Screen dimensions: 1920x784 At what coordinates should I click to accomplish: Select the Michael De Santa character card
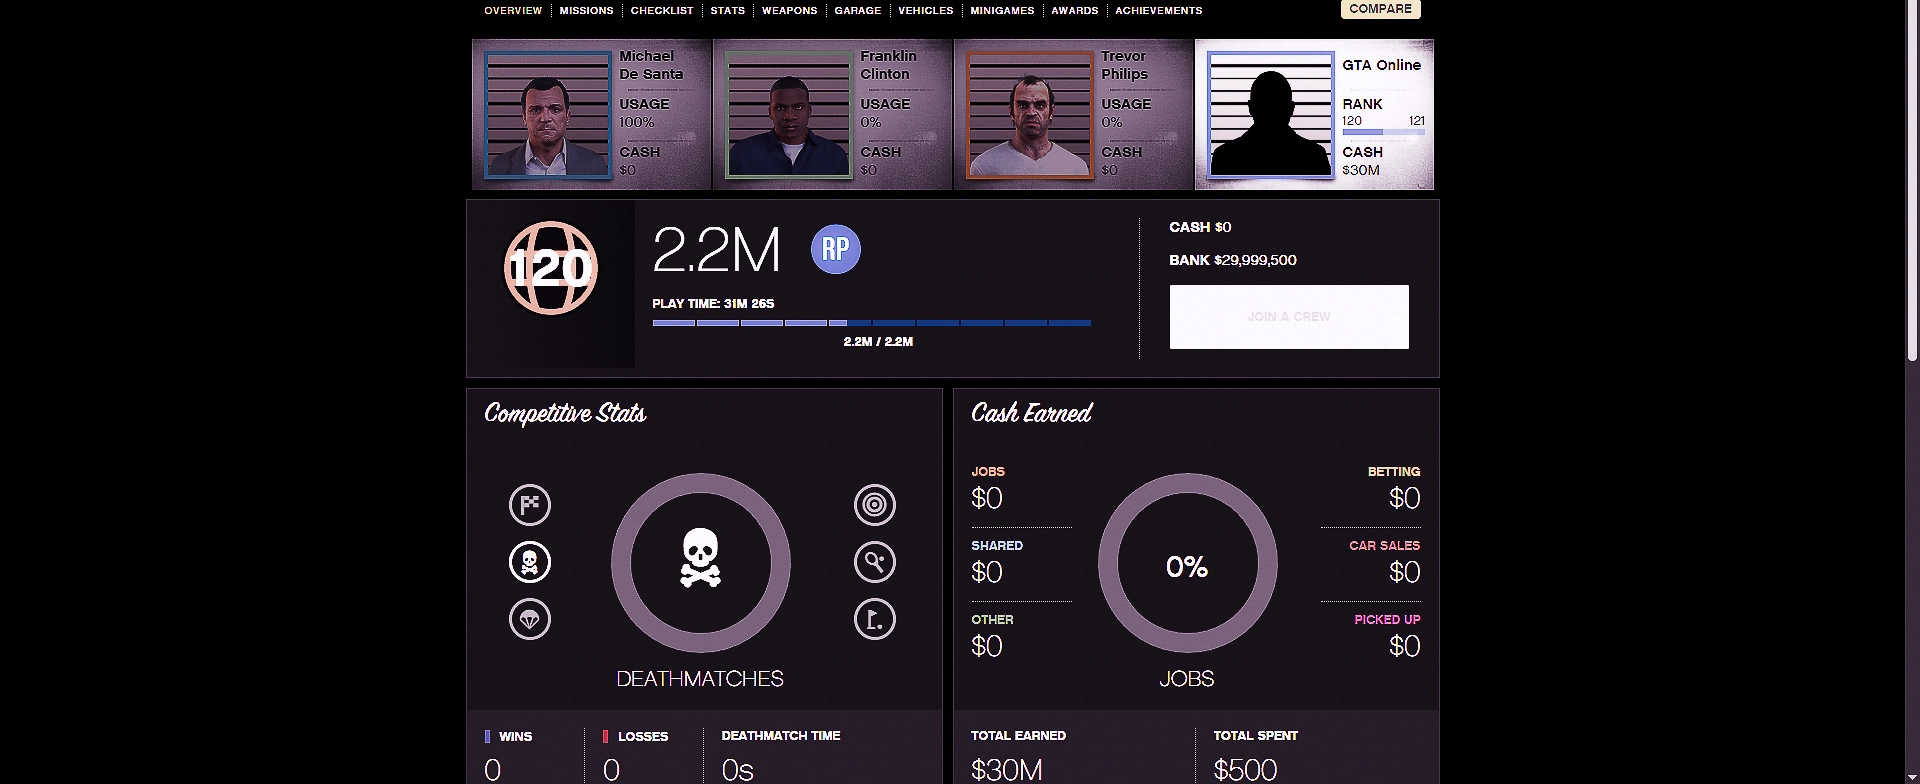(x=591, y=114)
